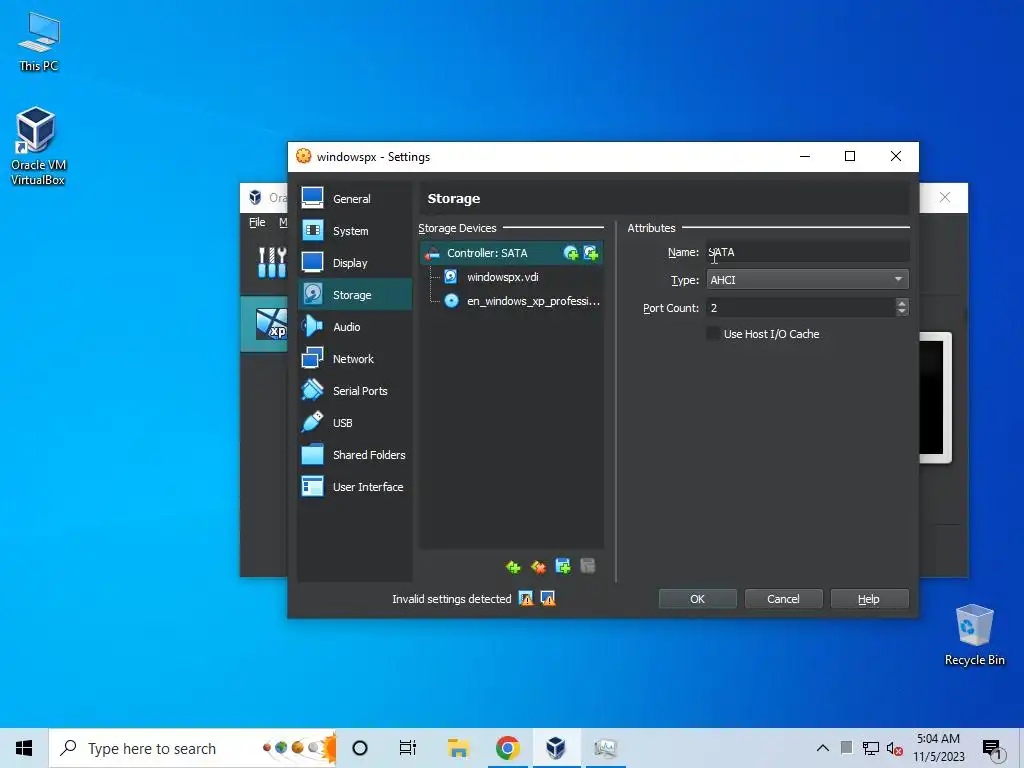The height and width of the screenshot is (768, 1024).
Task: Launch Google Chrome from taskbar
Action: click(507, 748)
